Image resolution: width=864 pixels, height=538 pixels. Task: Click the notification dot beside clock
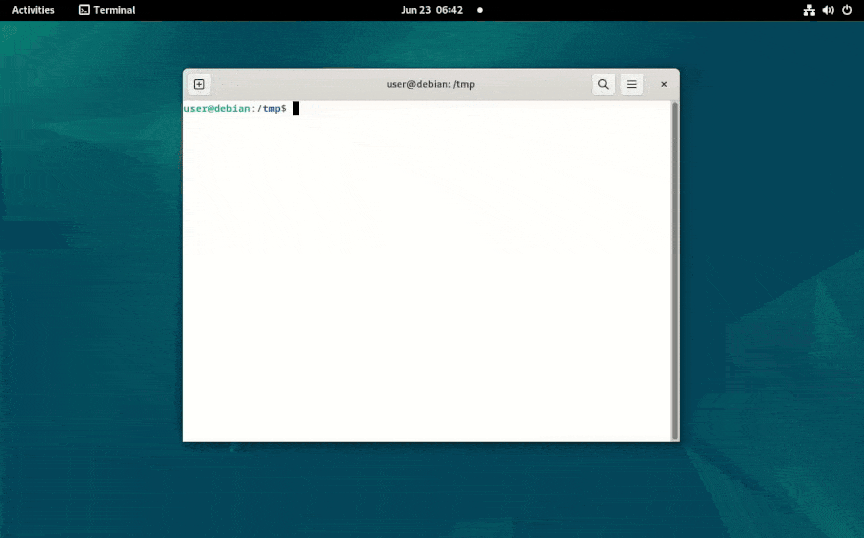(480, 10)
